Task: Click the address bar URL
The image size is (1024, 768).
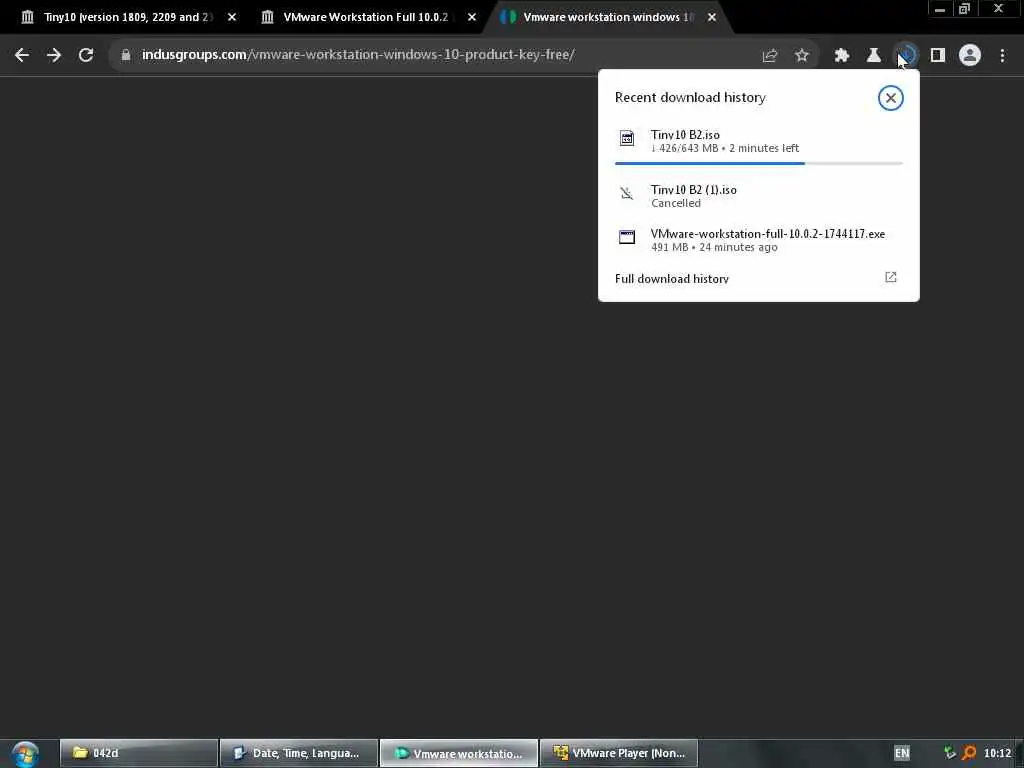Action: click(358, 55)
